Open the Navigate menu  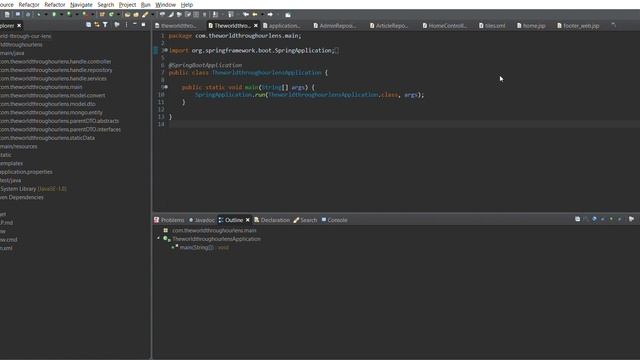click(81, 4)
